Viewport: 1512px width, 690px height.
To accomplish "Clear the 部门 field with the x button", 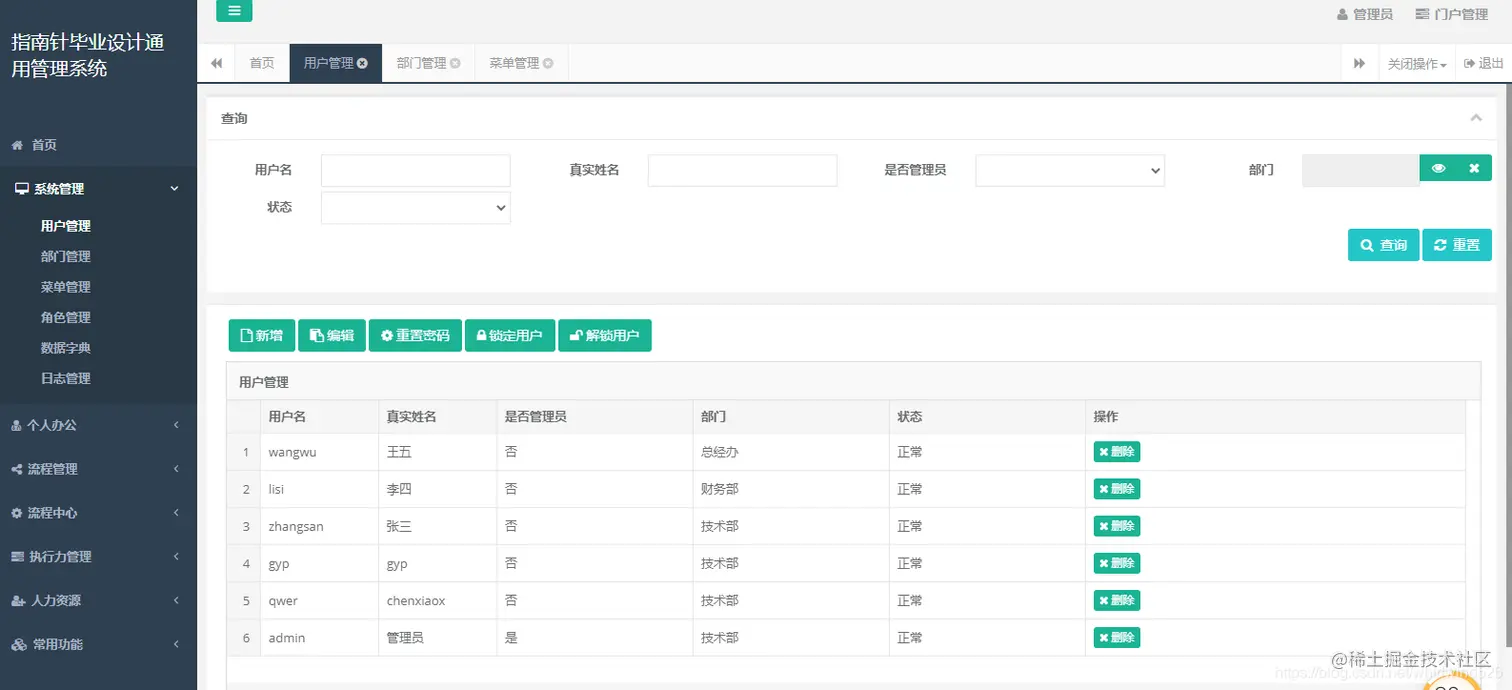I will coord(1474,168).
